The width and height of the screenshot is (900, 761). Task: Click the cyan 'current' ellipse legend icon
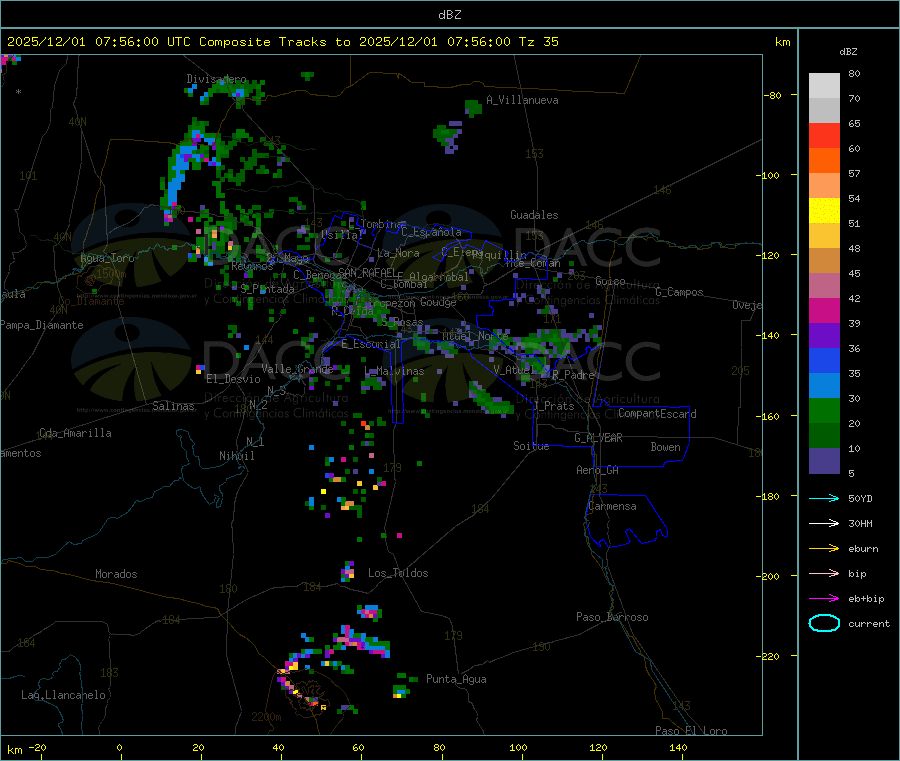(824, 623)
